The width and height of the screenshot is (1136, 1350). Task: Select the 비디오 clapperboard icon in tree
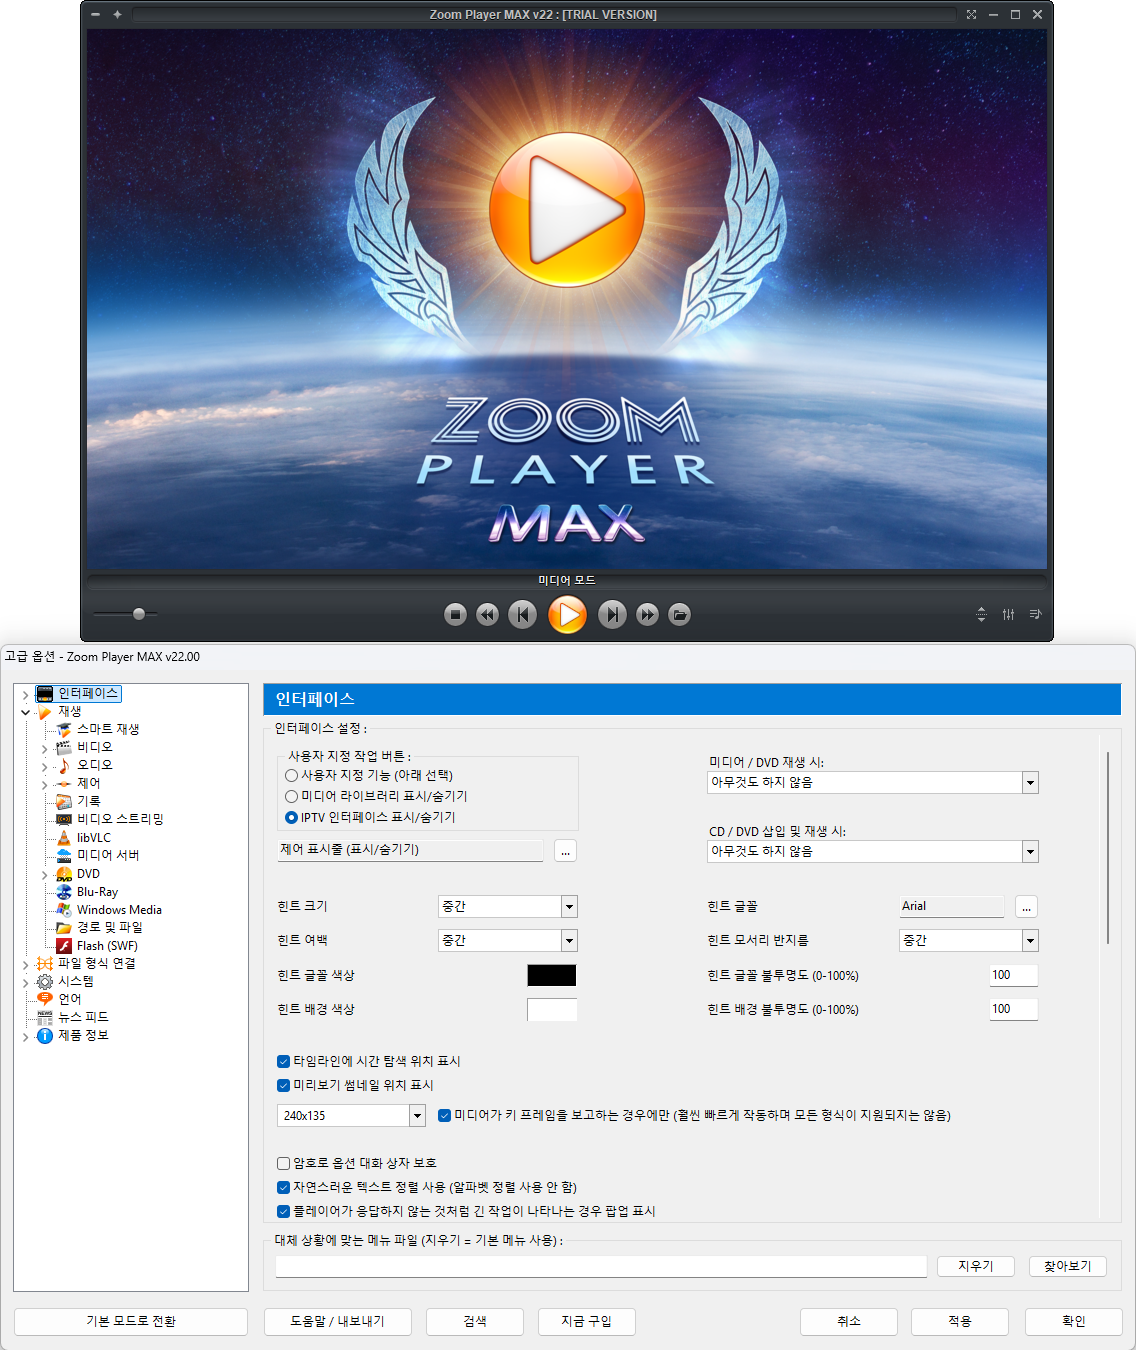[64, 747]
